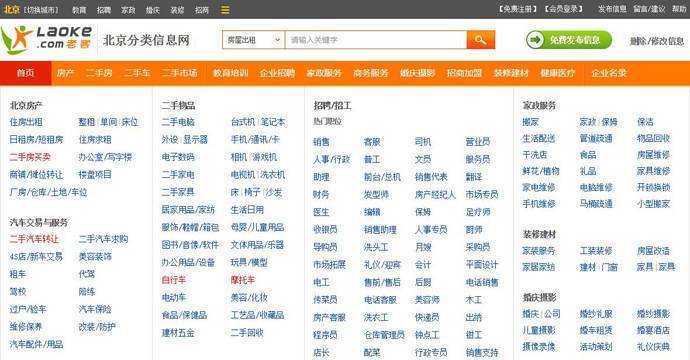The height and width of the screenshot is (360, 690).
Task: Open the 4S店/新车交易 link
Action: pos(36,257)
